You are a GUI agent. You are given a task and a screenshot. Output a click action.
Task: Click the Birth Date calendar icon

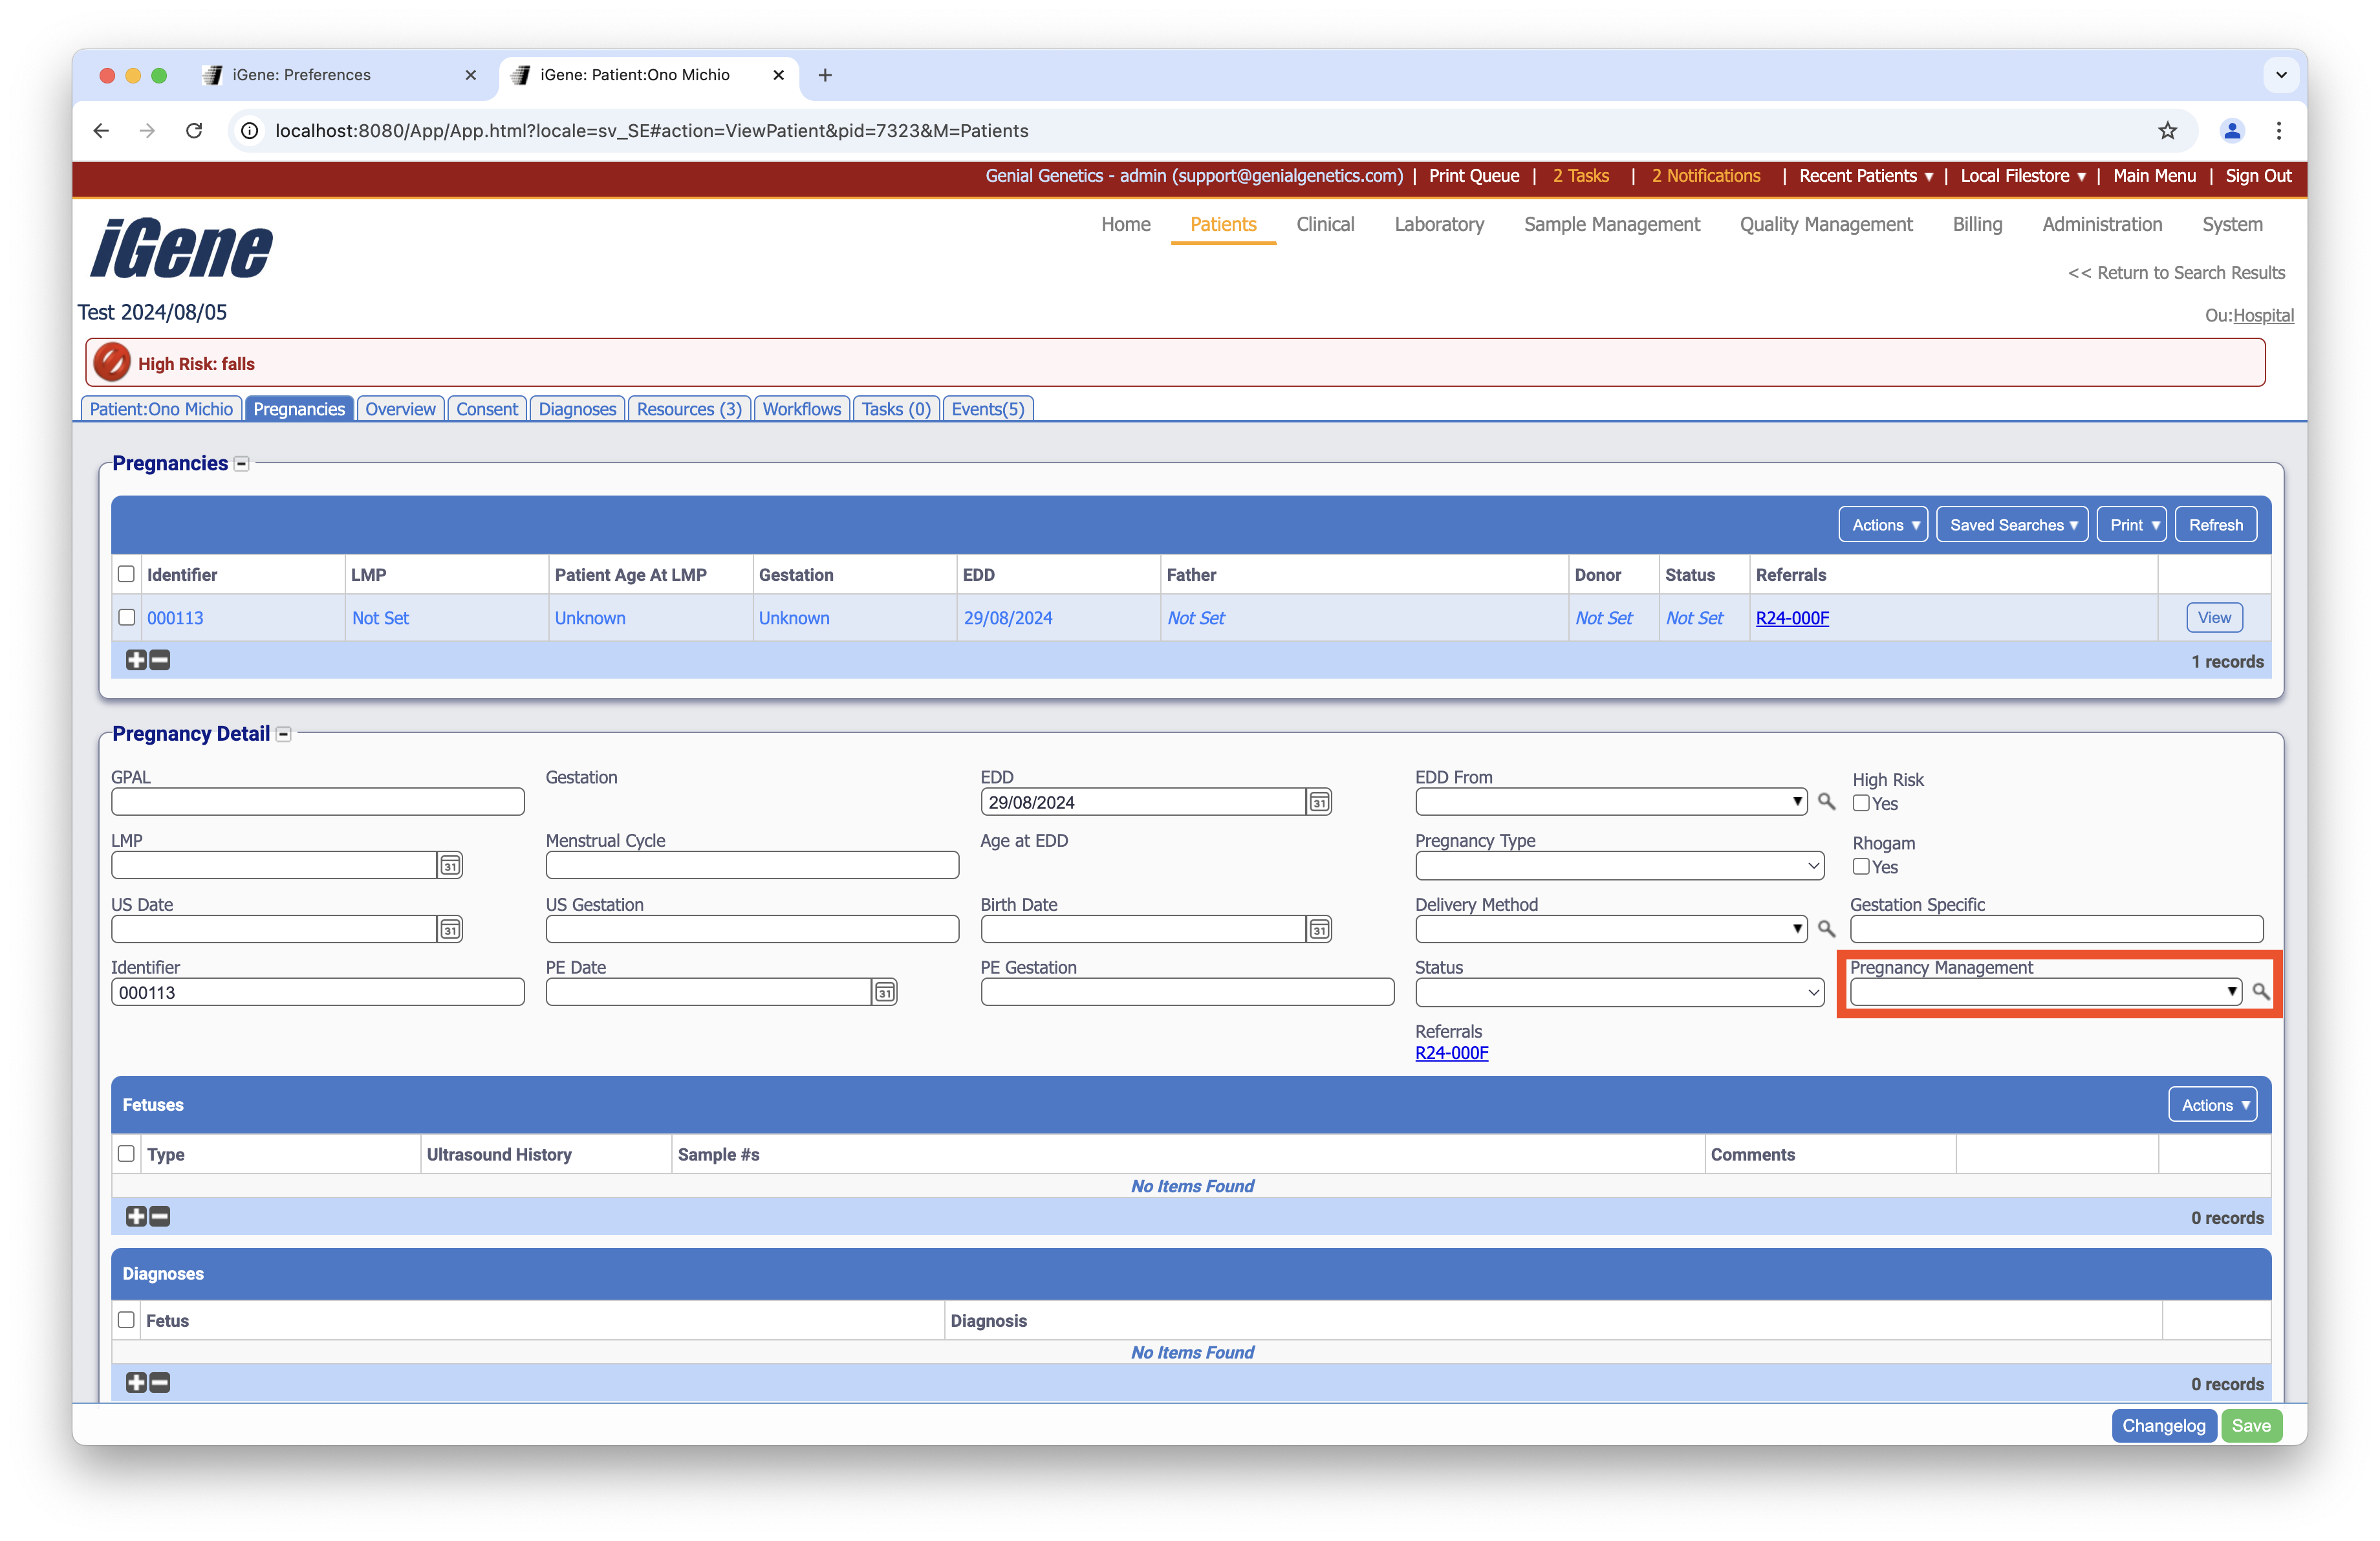pos(1319,929)
